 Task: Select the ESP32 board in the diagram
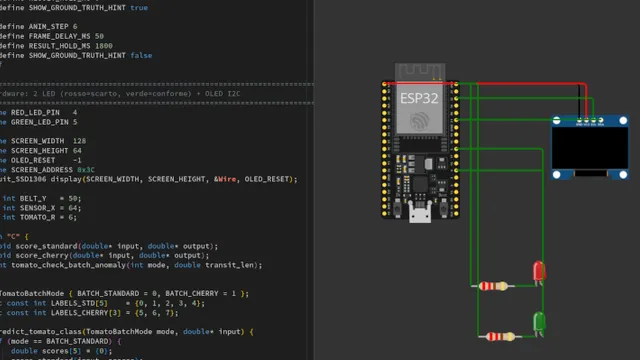click(420, 143)
